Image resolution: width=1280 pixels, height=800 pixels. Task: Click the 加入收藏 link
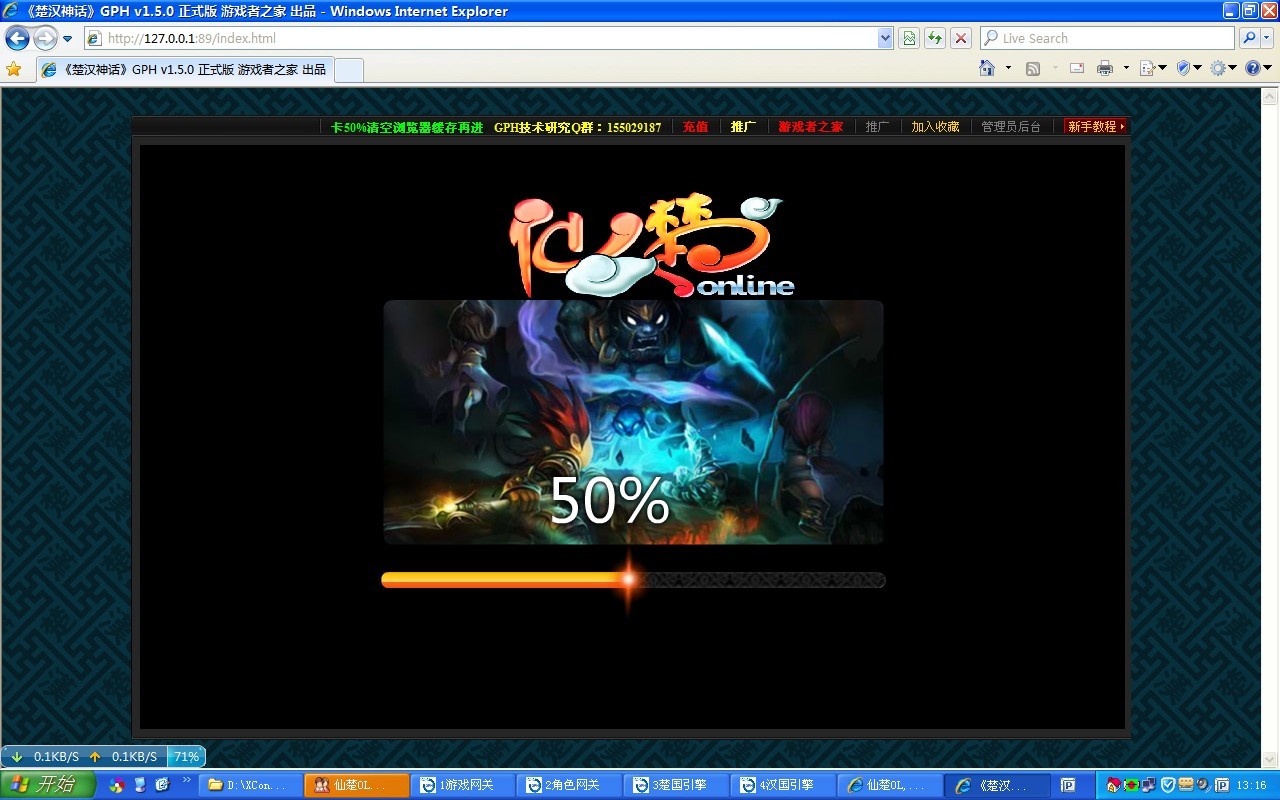point(935,127)
